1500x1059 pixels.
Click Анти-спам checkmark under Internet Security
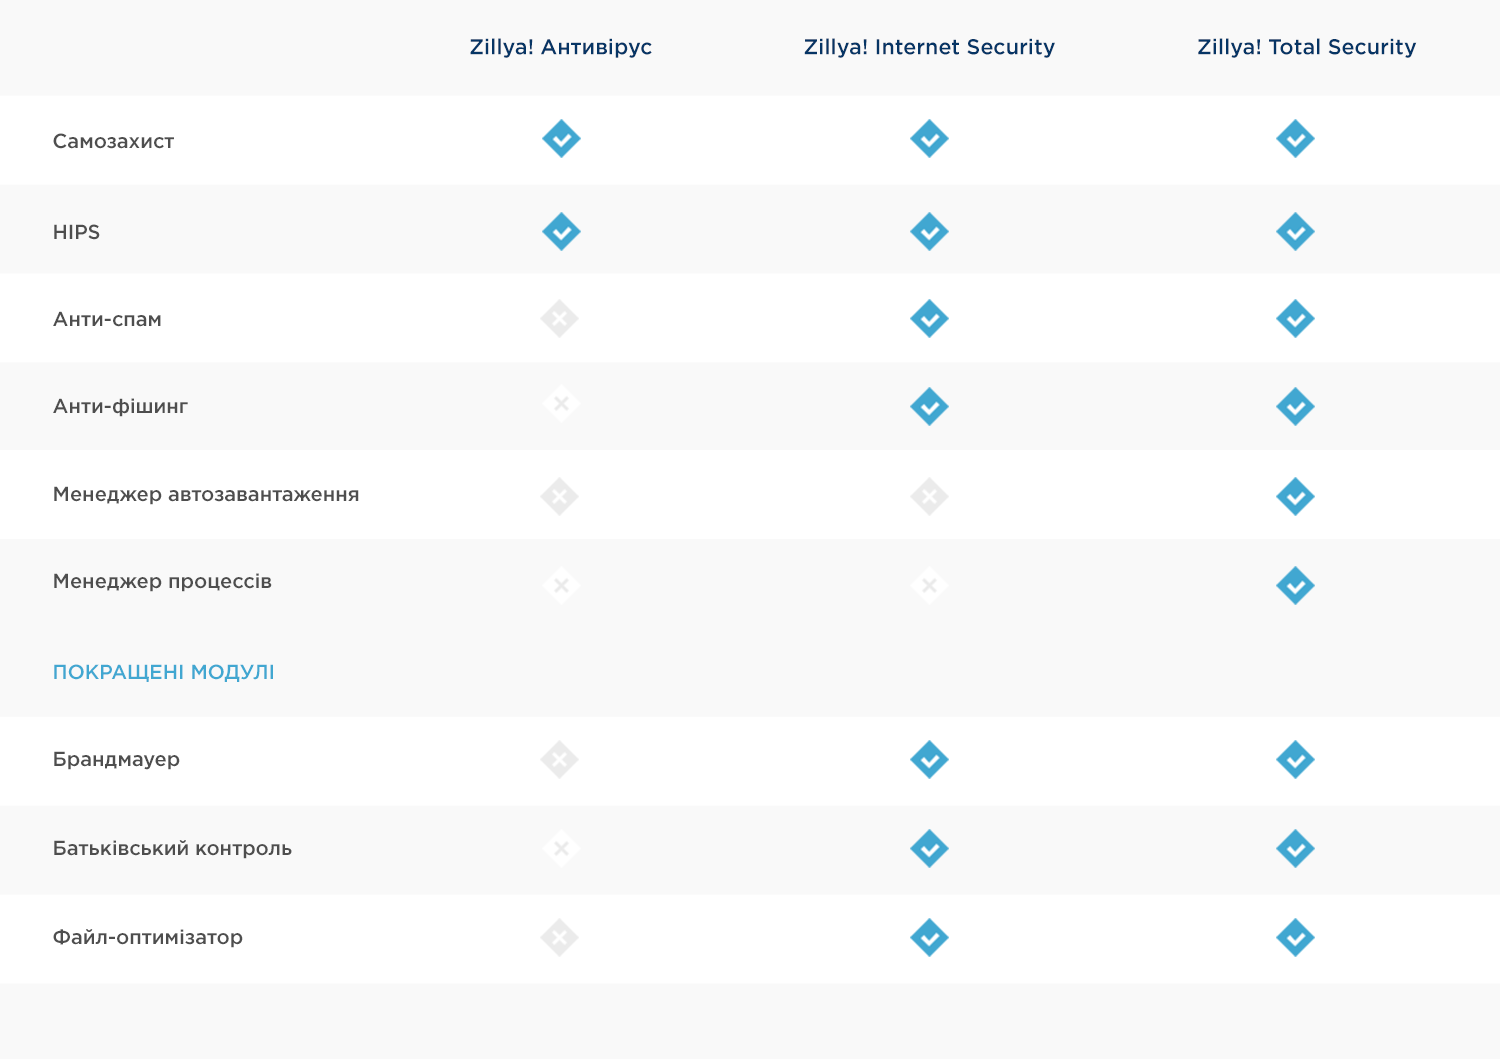(929, 319)
